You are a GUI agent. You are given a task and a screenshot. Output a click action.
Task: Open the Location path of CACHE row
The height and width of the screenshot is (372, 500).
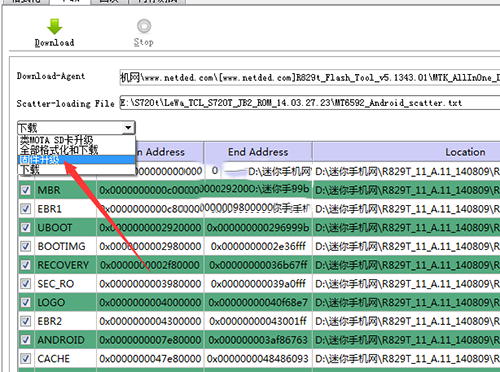point(407,358)
